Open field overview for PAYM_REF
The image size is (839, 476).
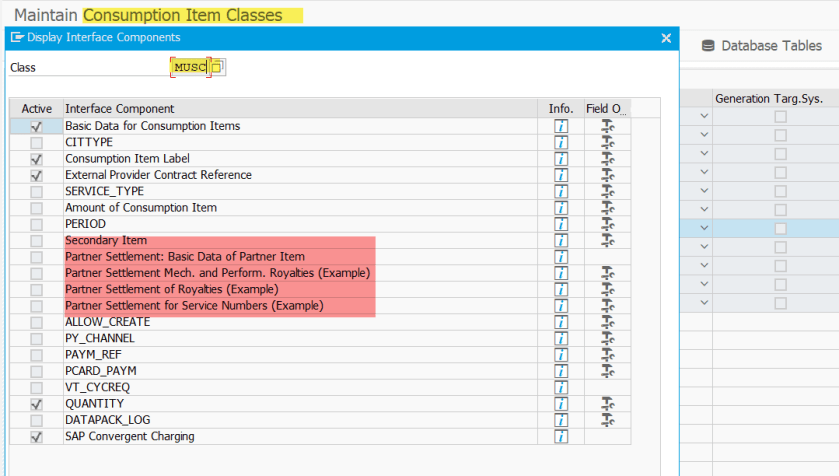607,355
